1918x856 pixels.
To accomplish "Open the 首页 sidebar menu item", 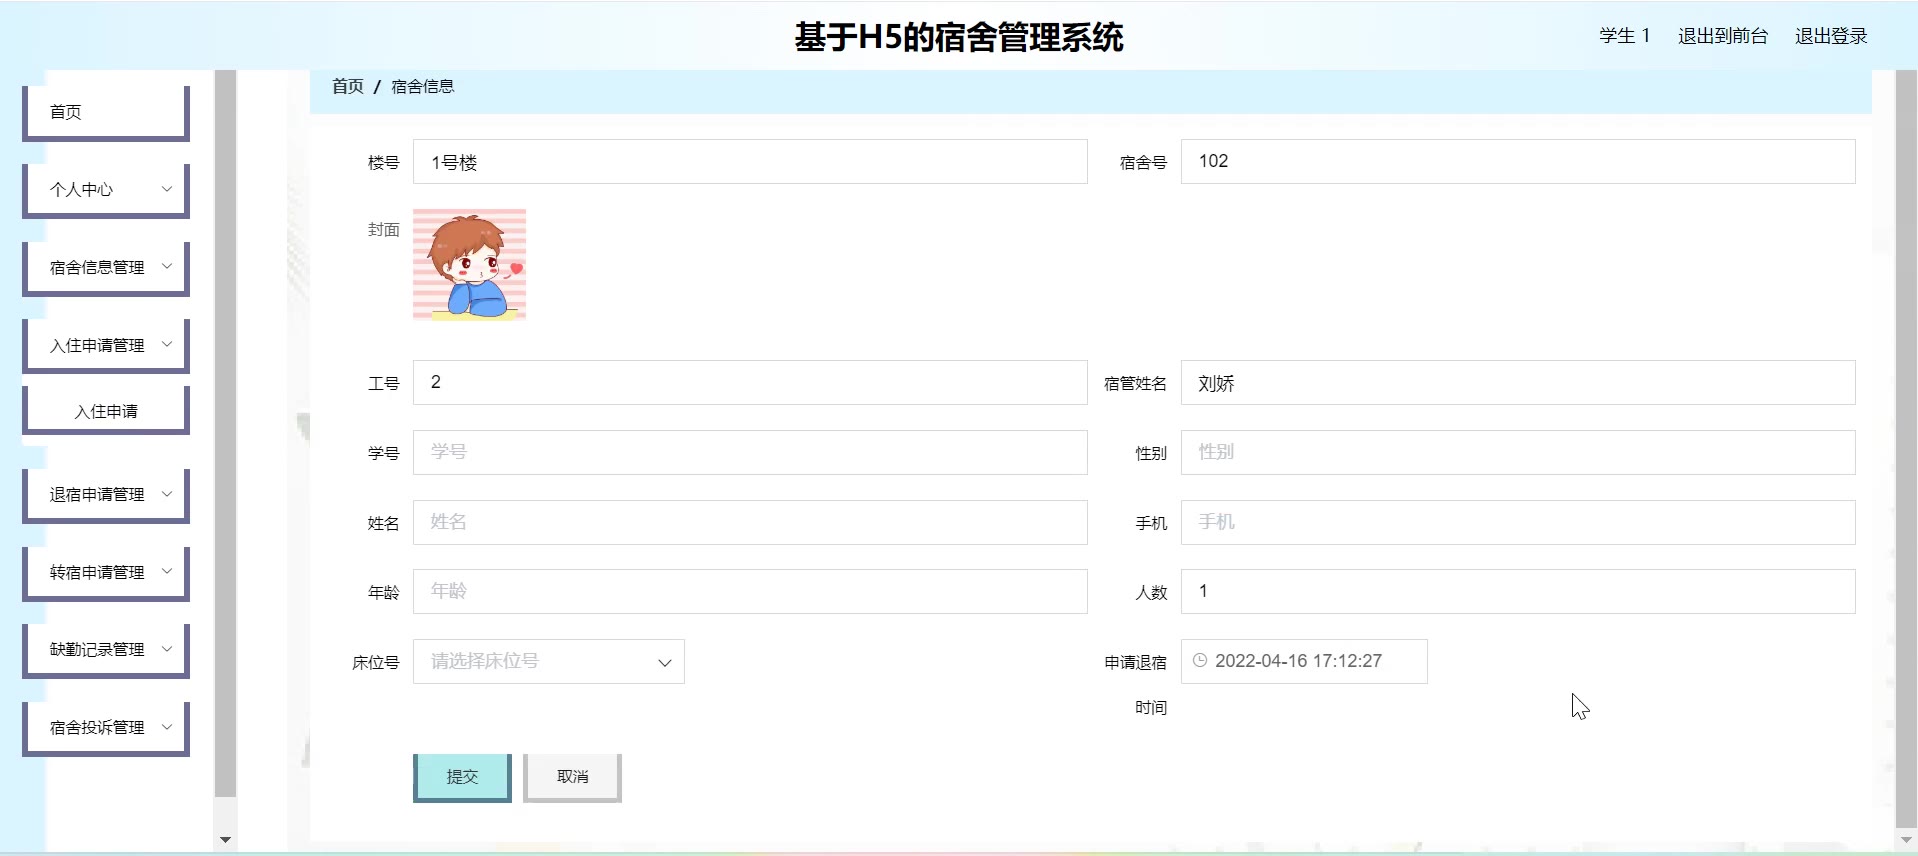I will point(106,112).
